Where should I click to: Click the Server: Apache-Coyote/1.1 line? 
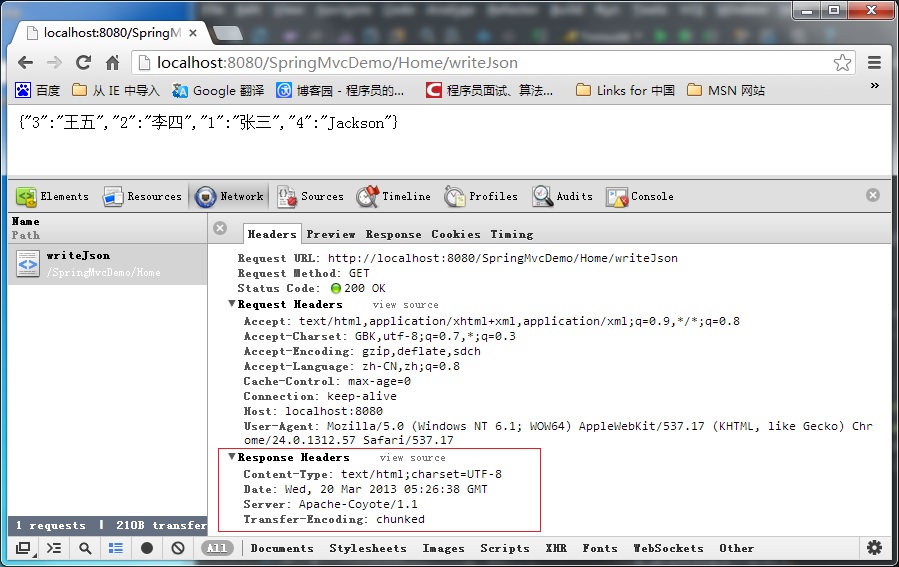pos(330,504)
